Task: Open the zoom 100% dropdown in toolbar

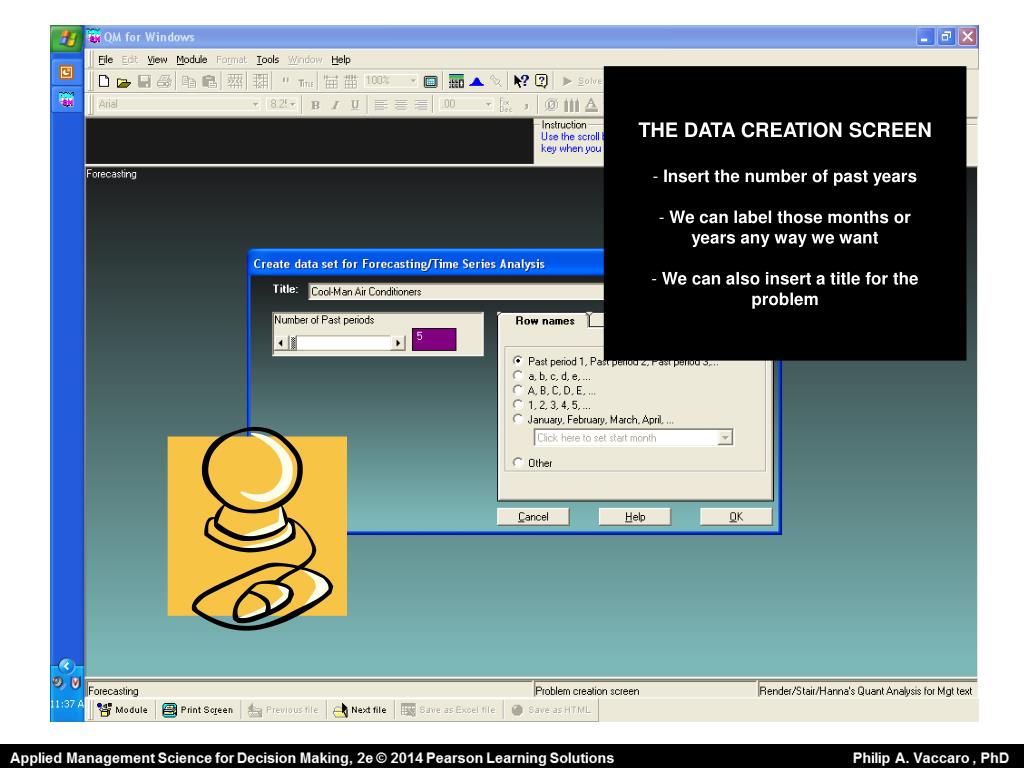Action: (x=412, y=79)
